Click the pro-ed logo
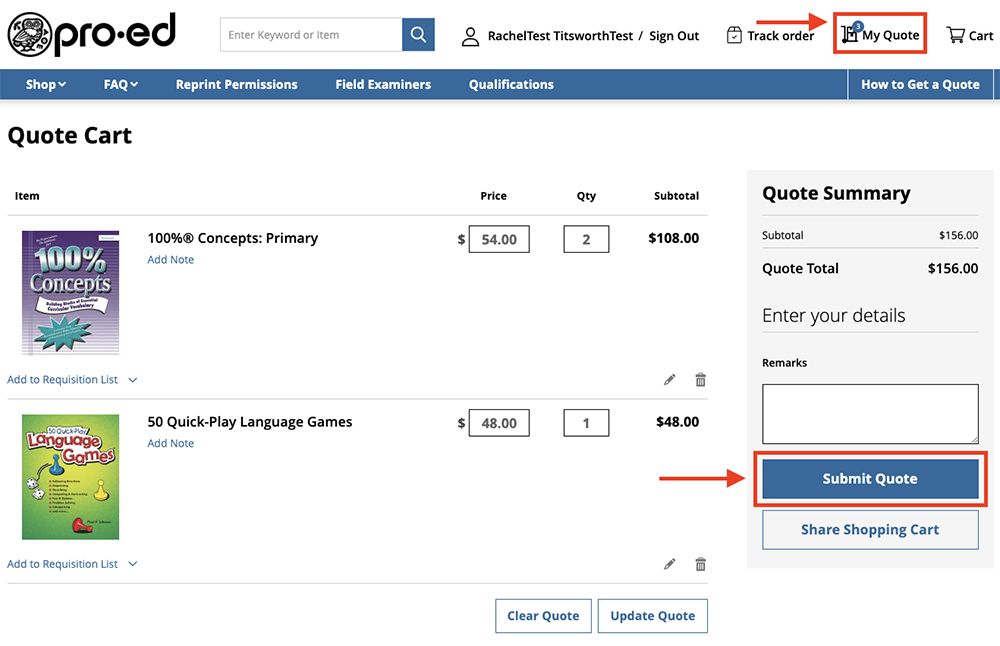 (91, 35)
